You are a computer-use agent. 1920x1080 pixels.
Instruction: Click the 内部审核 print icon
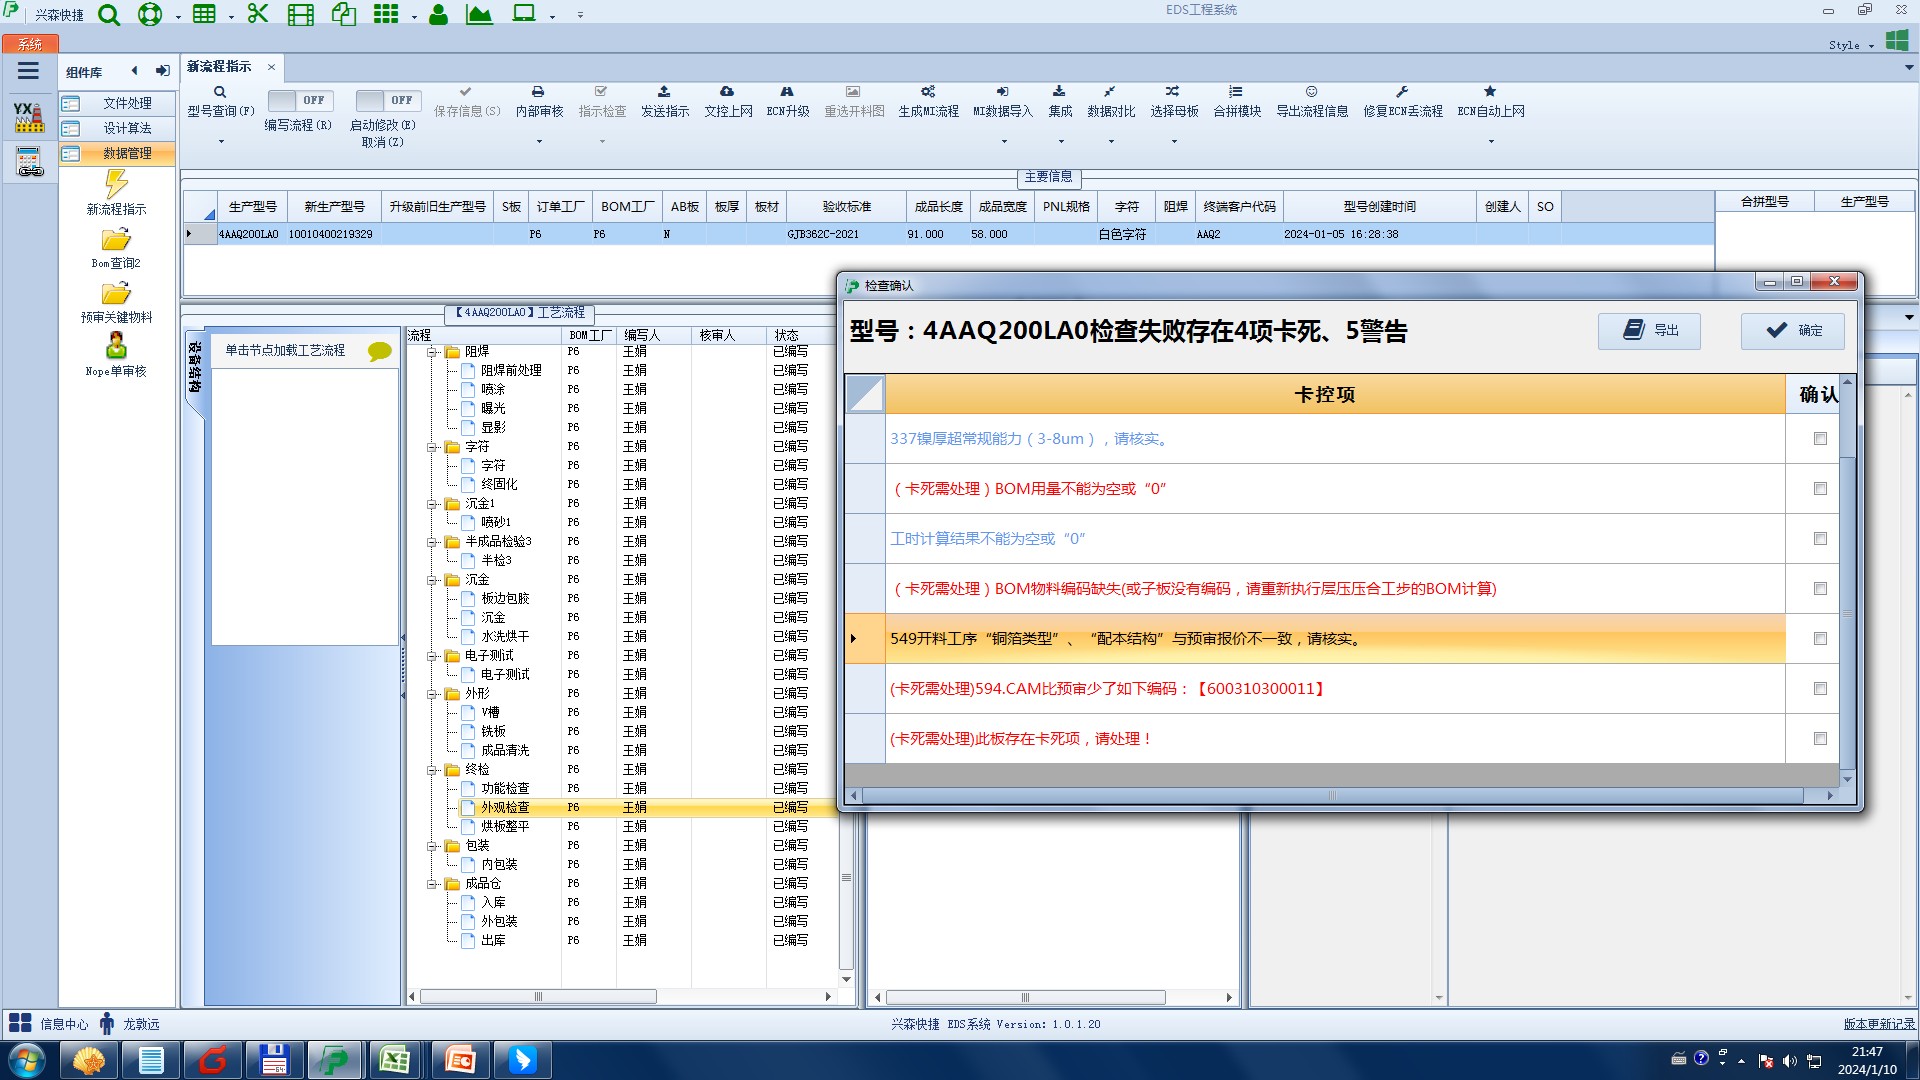point(538,92)
